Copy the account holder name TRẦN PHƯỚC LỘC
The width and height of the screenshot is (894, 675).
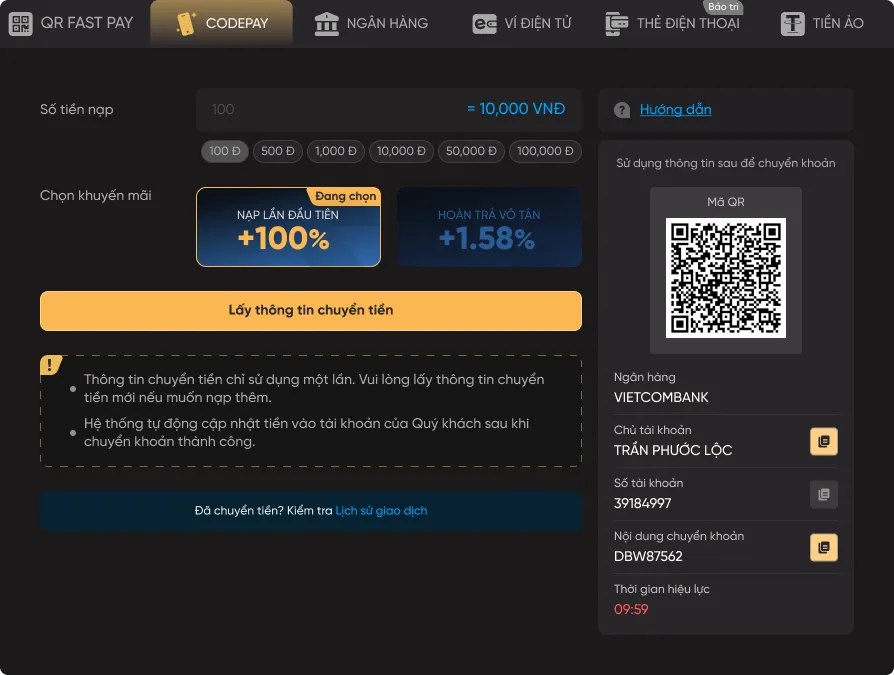click(x=823, y=440)
